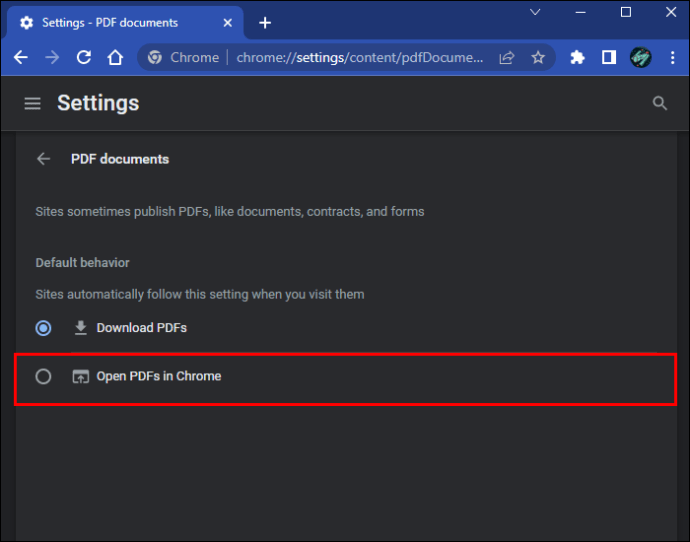
Task: Select the Open PDFs in Chrome radio button
Action: tap(43, 376)
